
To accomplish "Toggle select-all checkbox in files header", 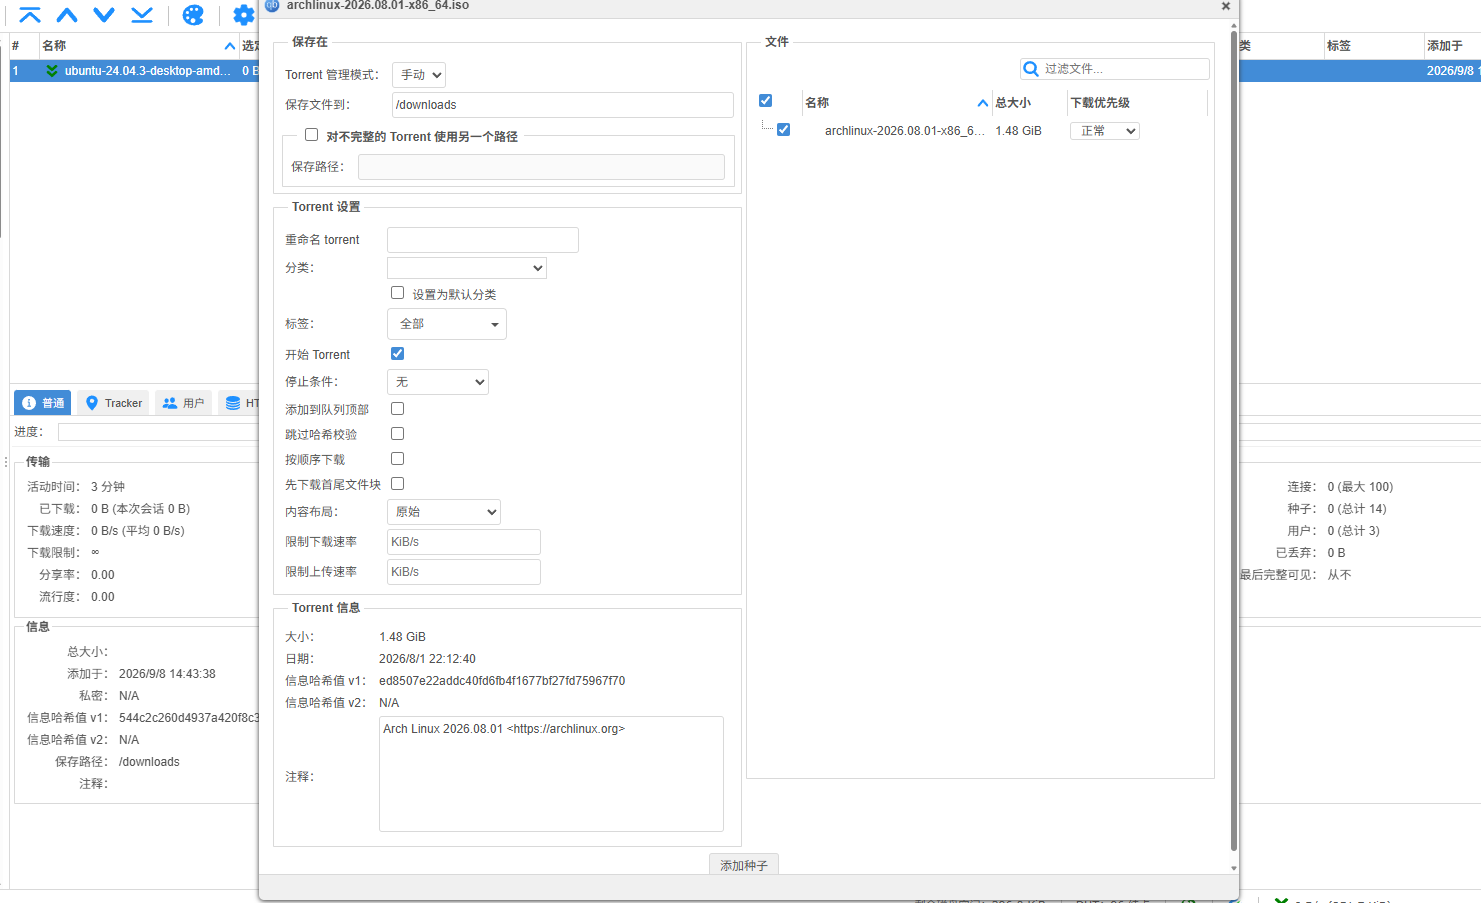I will [766, 101].
